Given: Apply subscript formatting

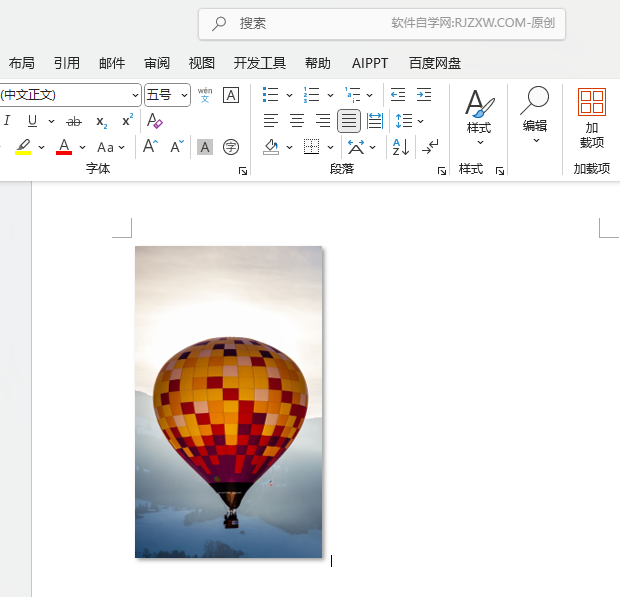Looking at the screenshot, I should coord(102,121).
